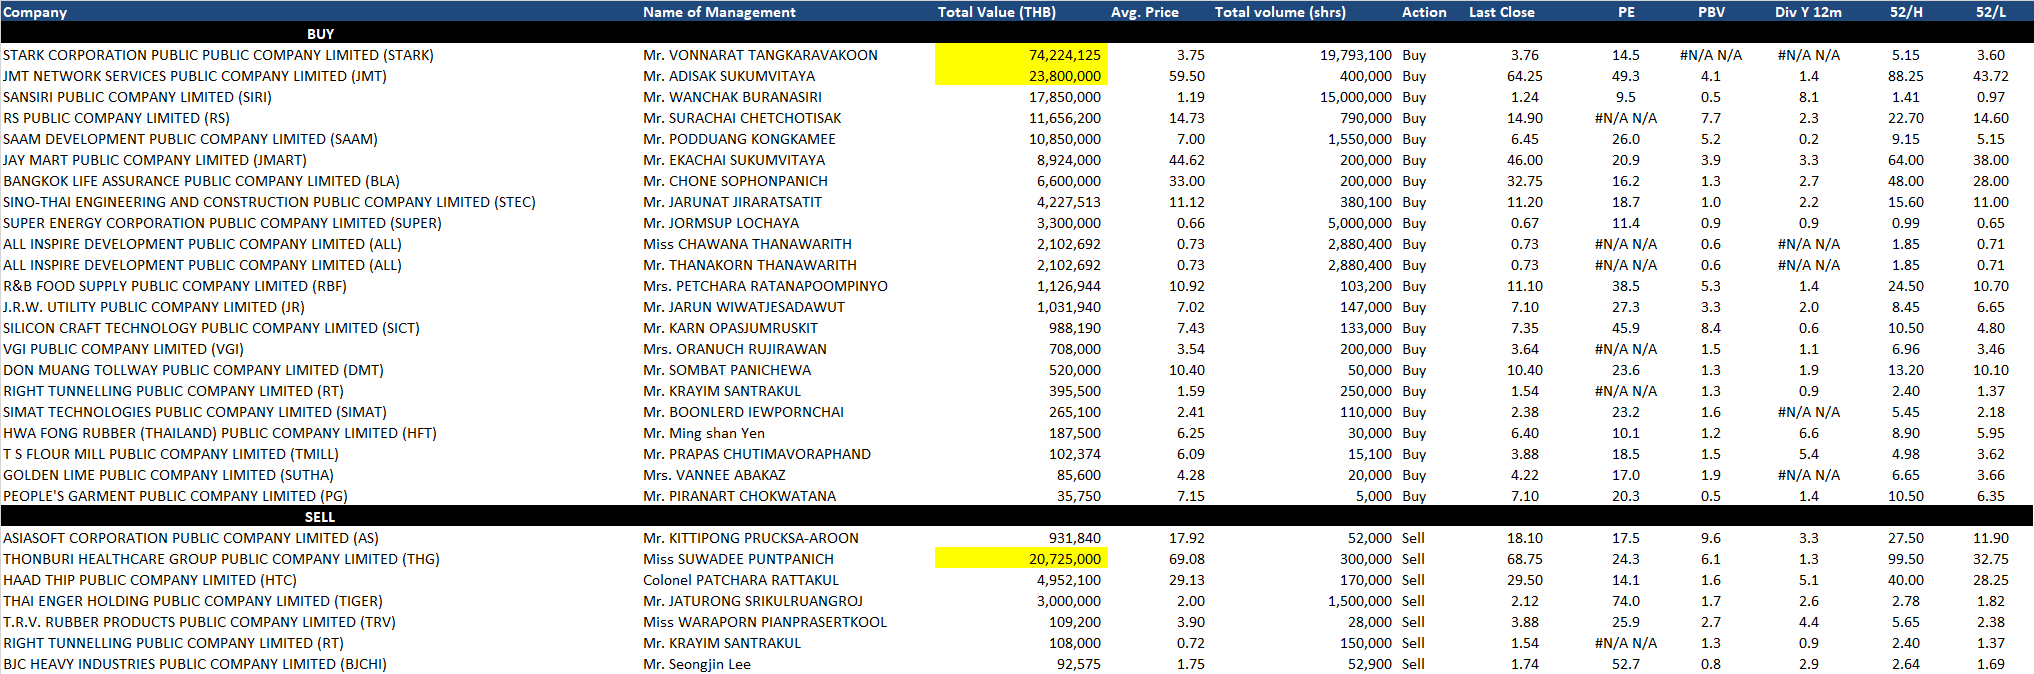Select the Total Value (THB) header
Viewport: 2034px width, 674px height.
pyautogui.click(x=996, y=12)
